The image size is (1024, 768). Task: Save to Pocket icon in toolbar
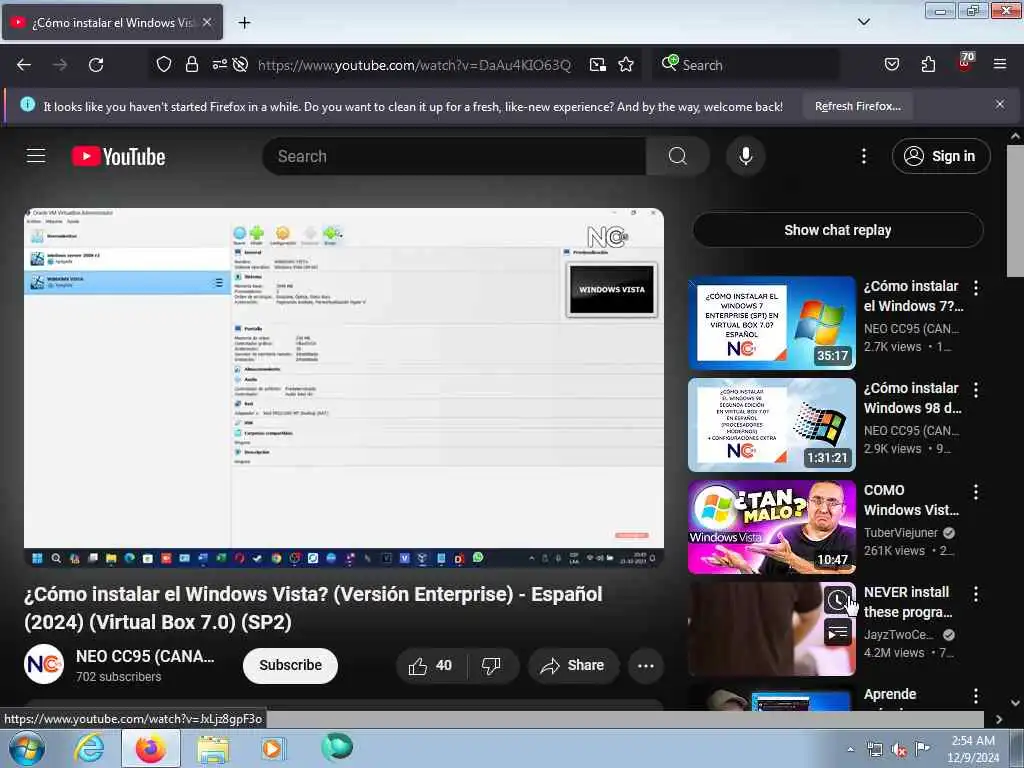892,64
